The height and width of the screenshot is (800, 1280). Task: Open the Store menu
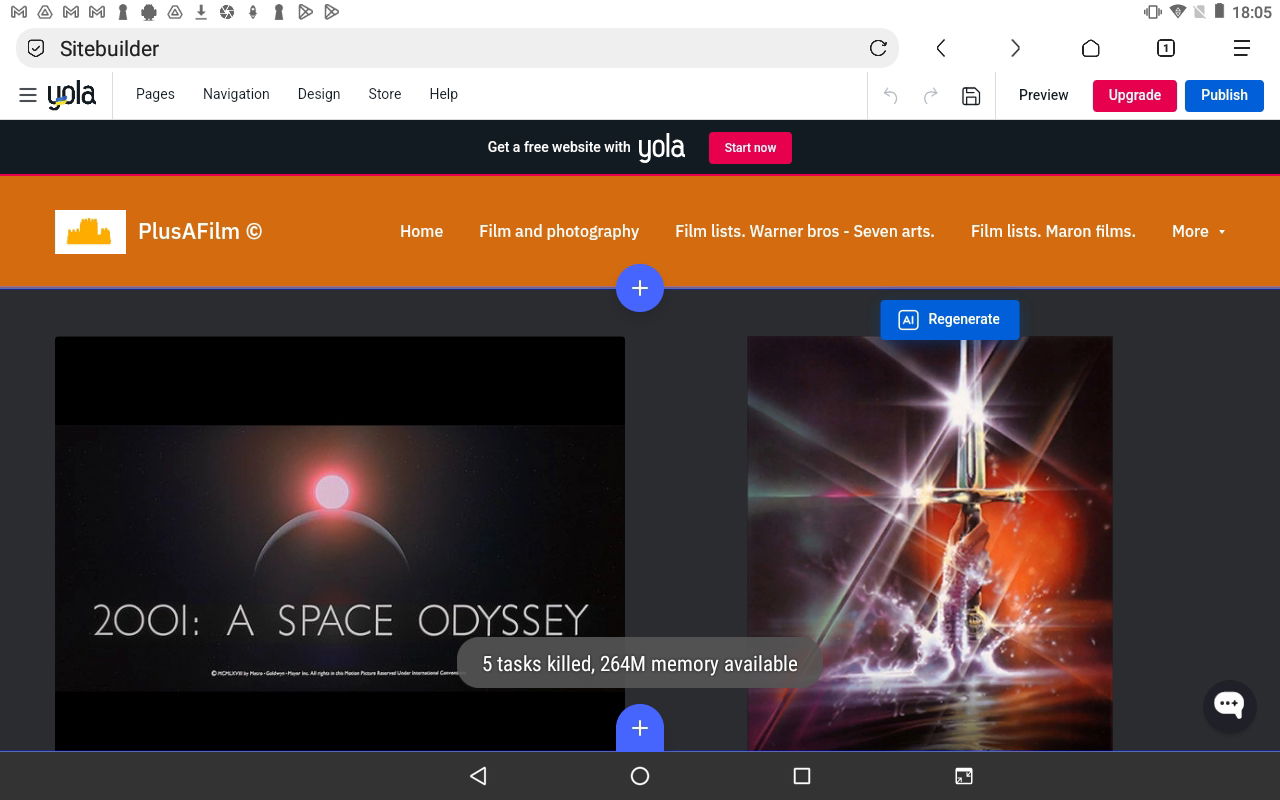click(x=385, y=94)
